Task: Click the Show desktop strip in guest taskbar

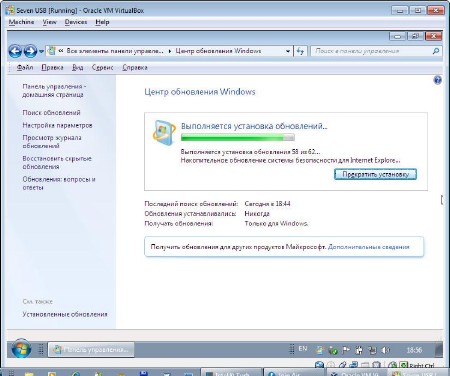Action: [x=439, y=350]
